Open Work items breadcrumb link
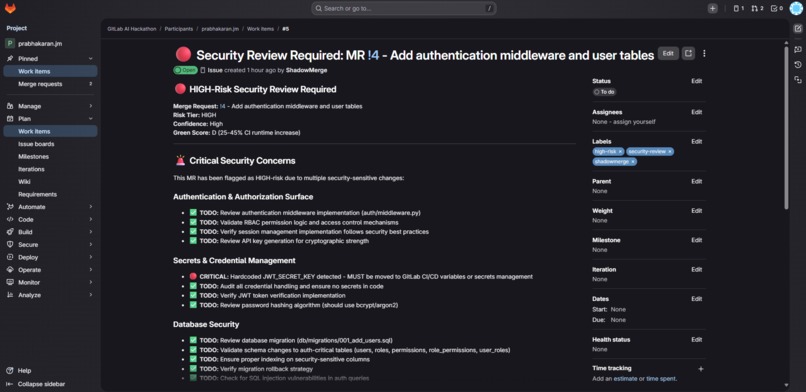 [260, 29]
